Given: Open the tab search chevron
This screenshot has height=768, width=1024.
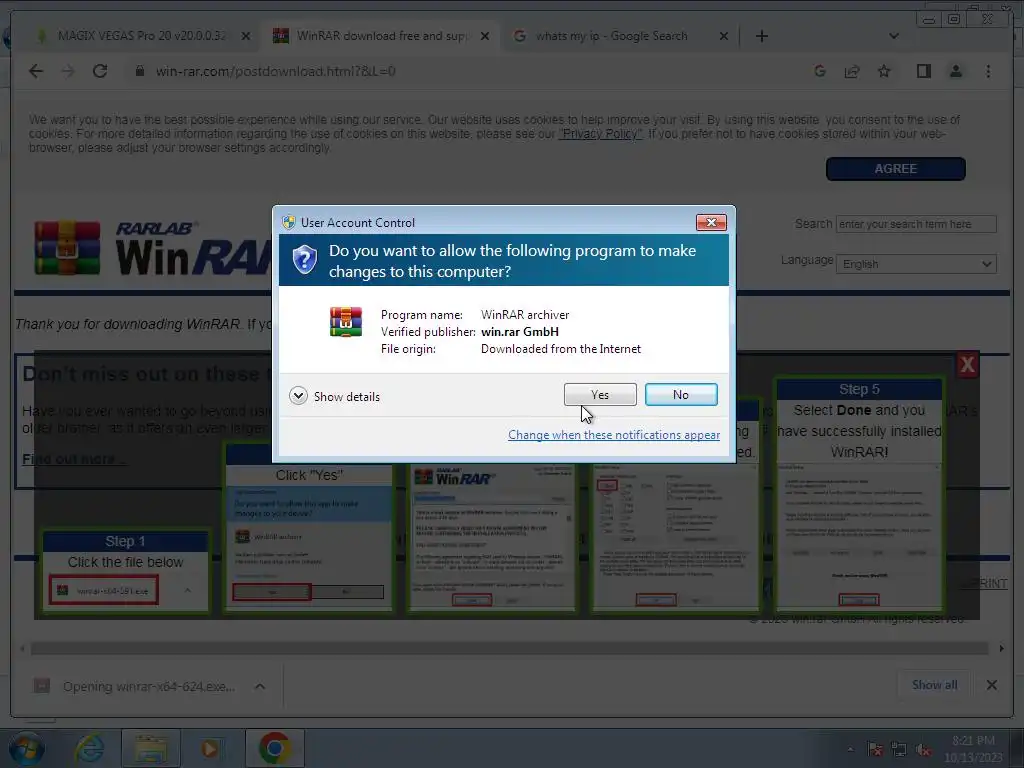Looking at the screenshot, I should pyautogui.click(x=893, y=36).
